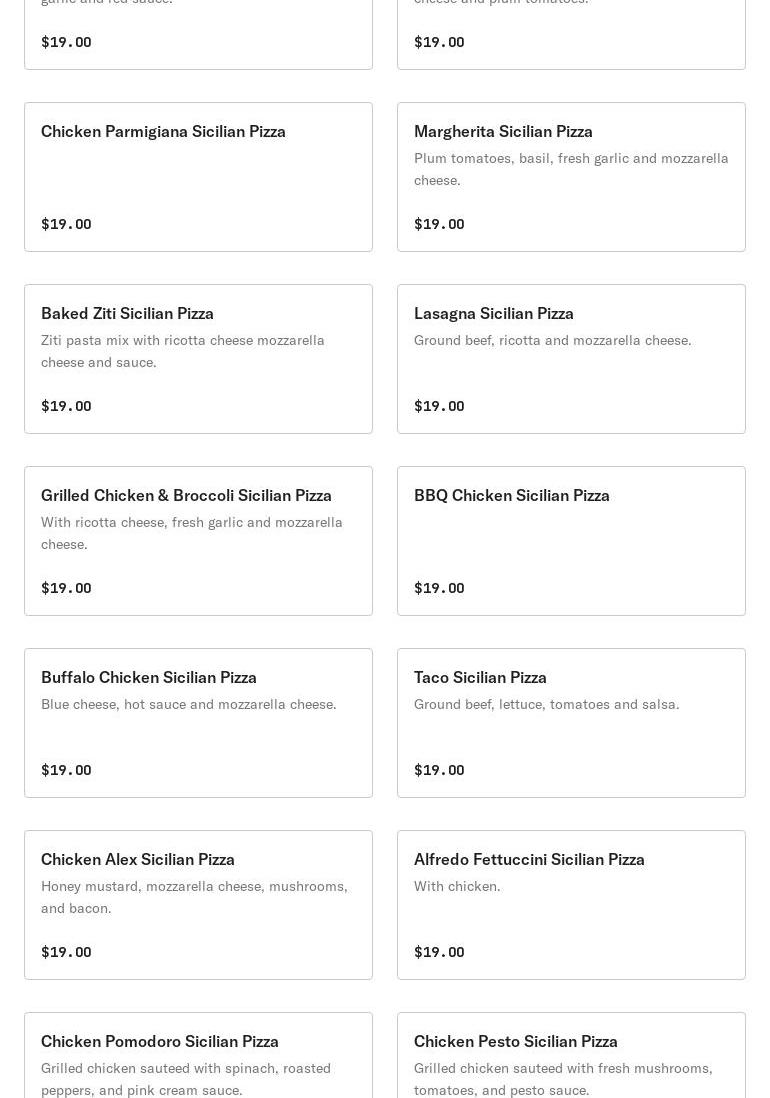Viewport: 770px width, 1098px height.
Task: Click the Buffalo Chicken blue cheese description
Action: coord(189,704)
